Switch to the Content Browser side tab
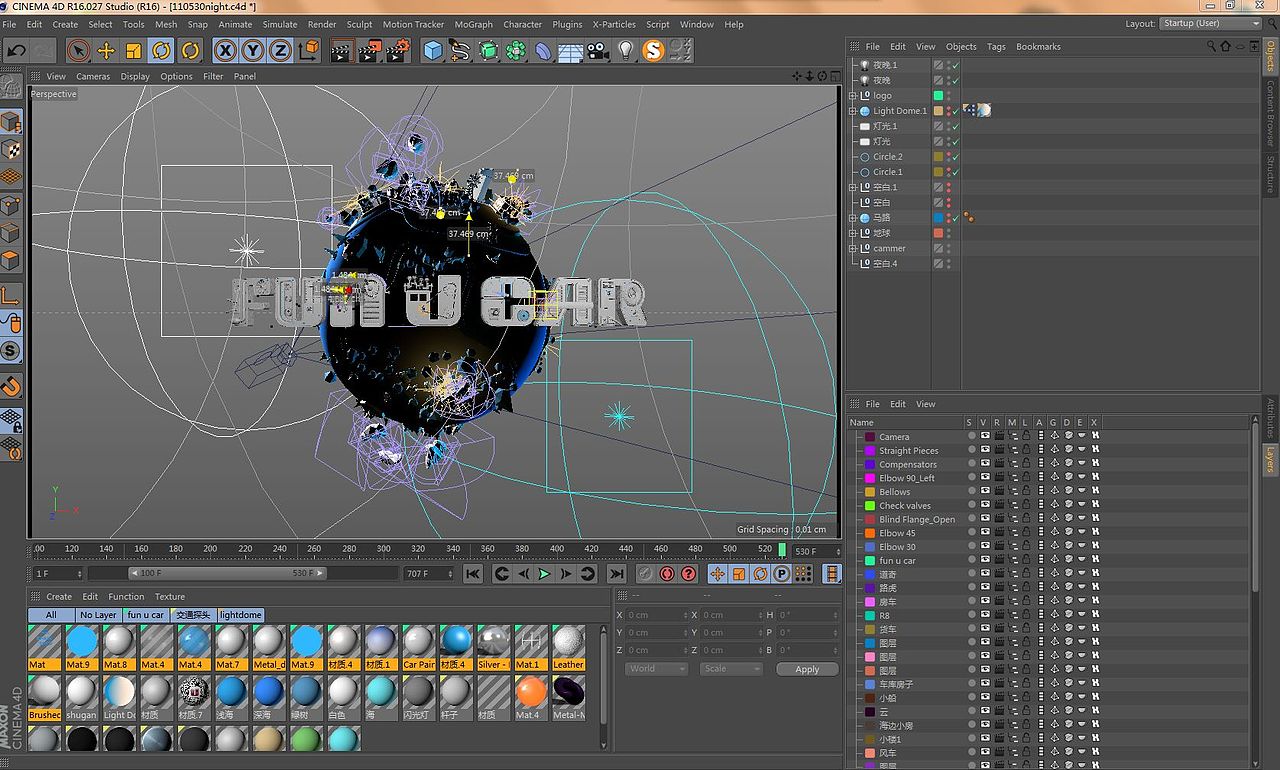Viewport: 1280px width, 770px height. pos(1271,113)
